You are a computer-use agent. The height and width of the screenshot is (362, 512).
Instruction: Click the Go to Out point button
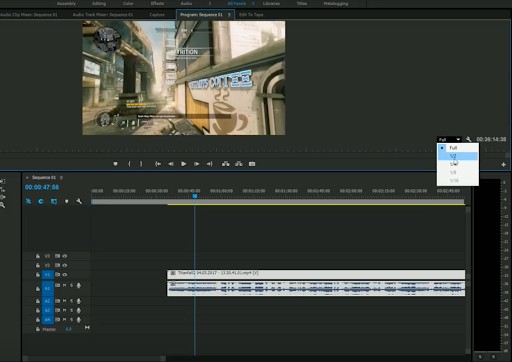tap(209, 164)
